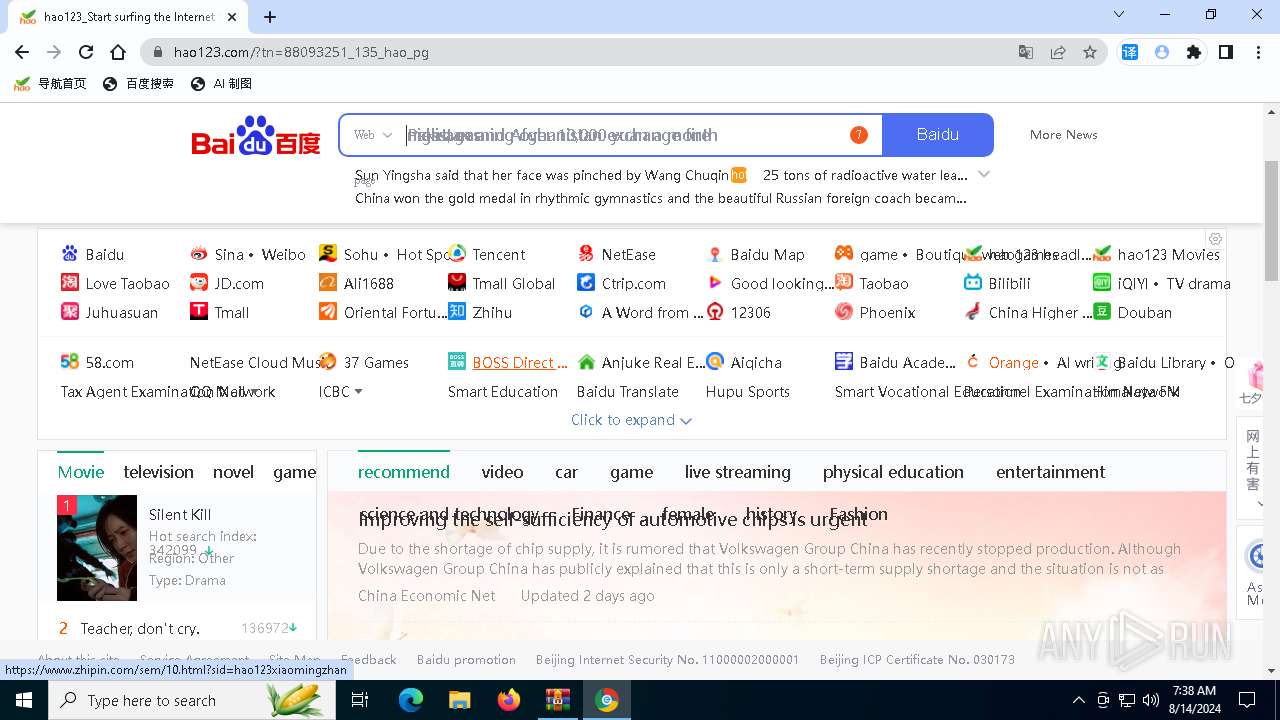Open Douban site icon

coord(1102,312)
